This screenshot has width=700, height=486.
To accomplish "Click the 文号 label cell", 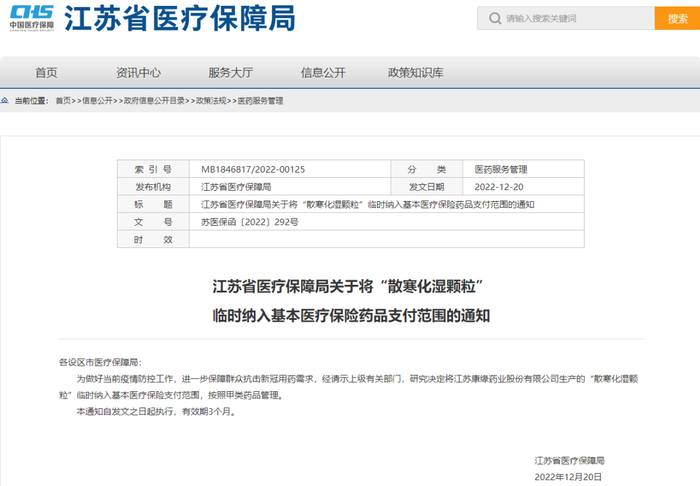I will pos(153,222).
